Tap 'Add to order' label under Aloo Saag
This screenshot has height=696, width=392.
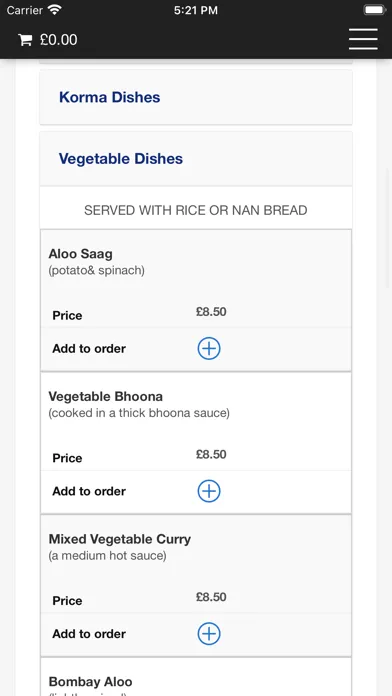click(89, 348)
